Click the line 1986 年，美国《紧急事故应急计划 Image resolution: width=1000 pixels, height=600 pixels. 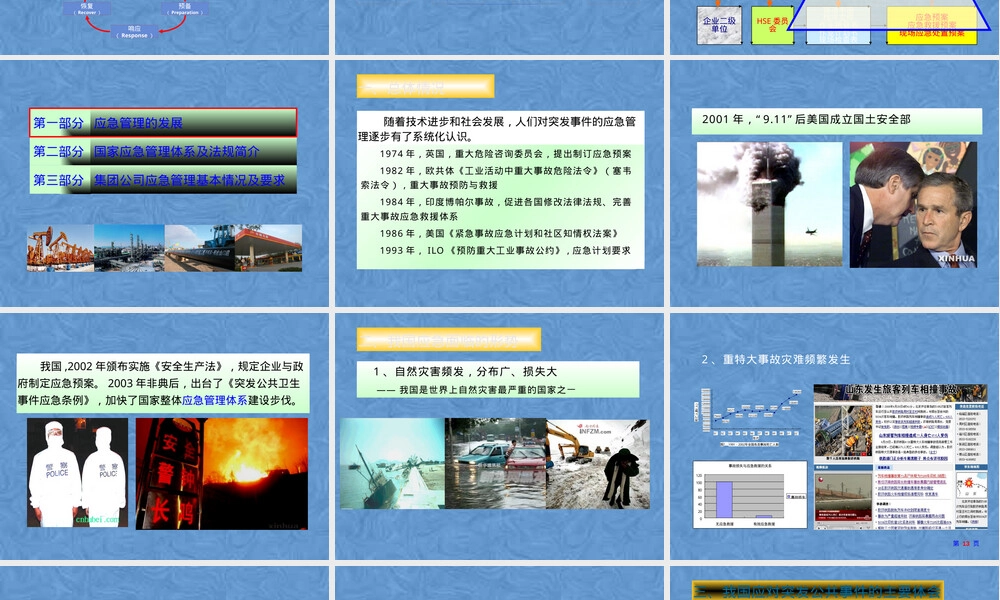(x=499, y=233)
